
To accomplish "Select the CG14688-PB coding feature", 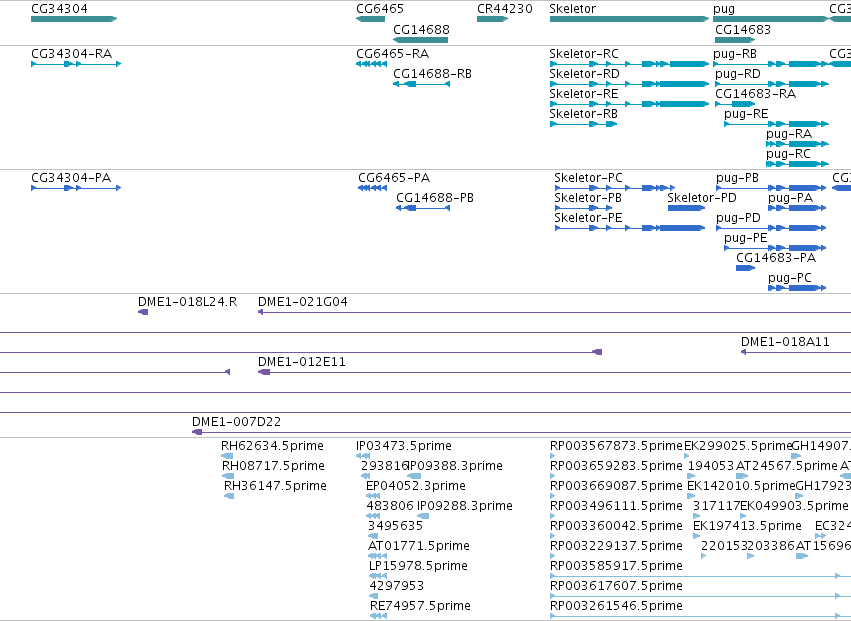I will pyautogui.click(x=423, y=208).
